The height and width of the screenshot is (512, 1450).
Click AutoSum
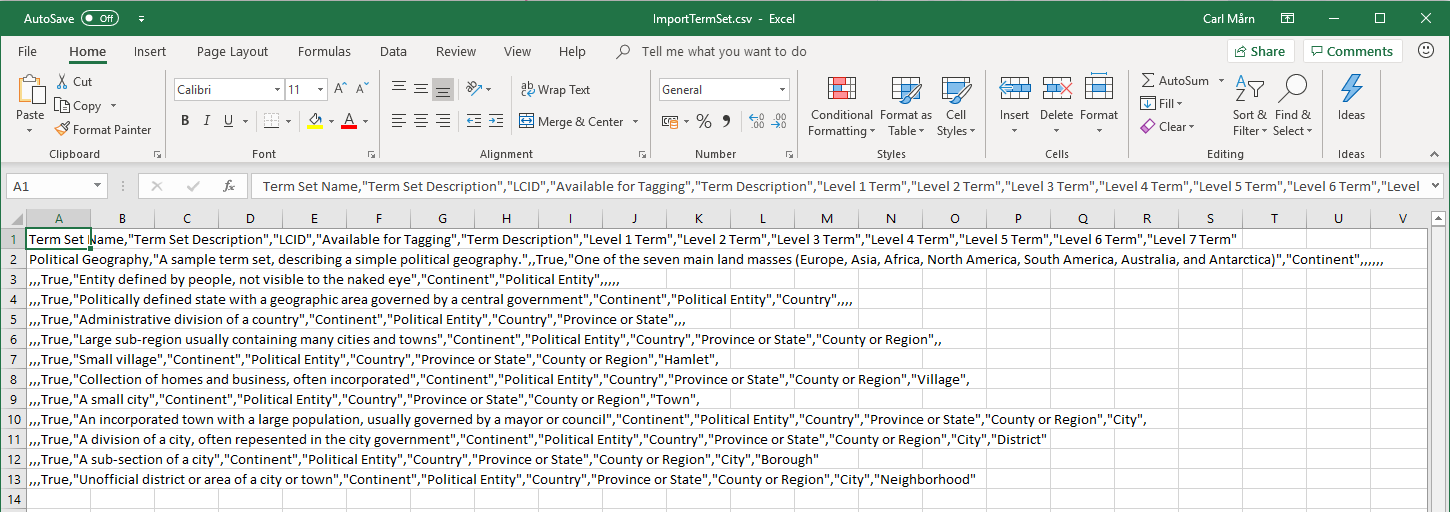point(1174,81)
